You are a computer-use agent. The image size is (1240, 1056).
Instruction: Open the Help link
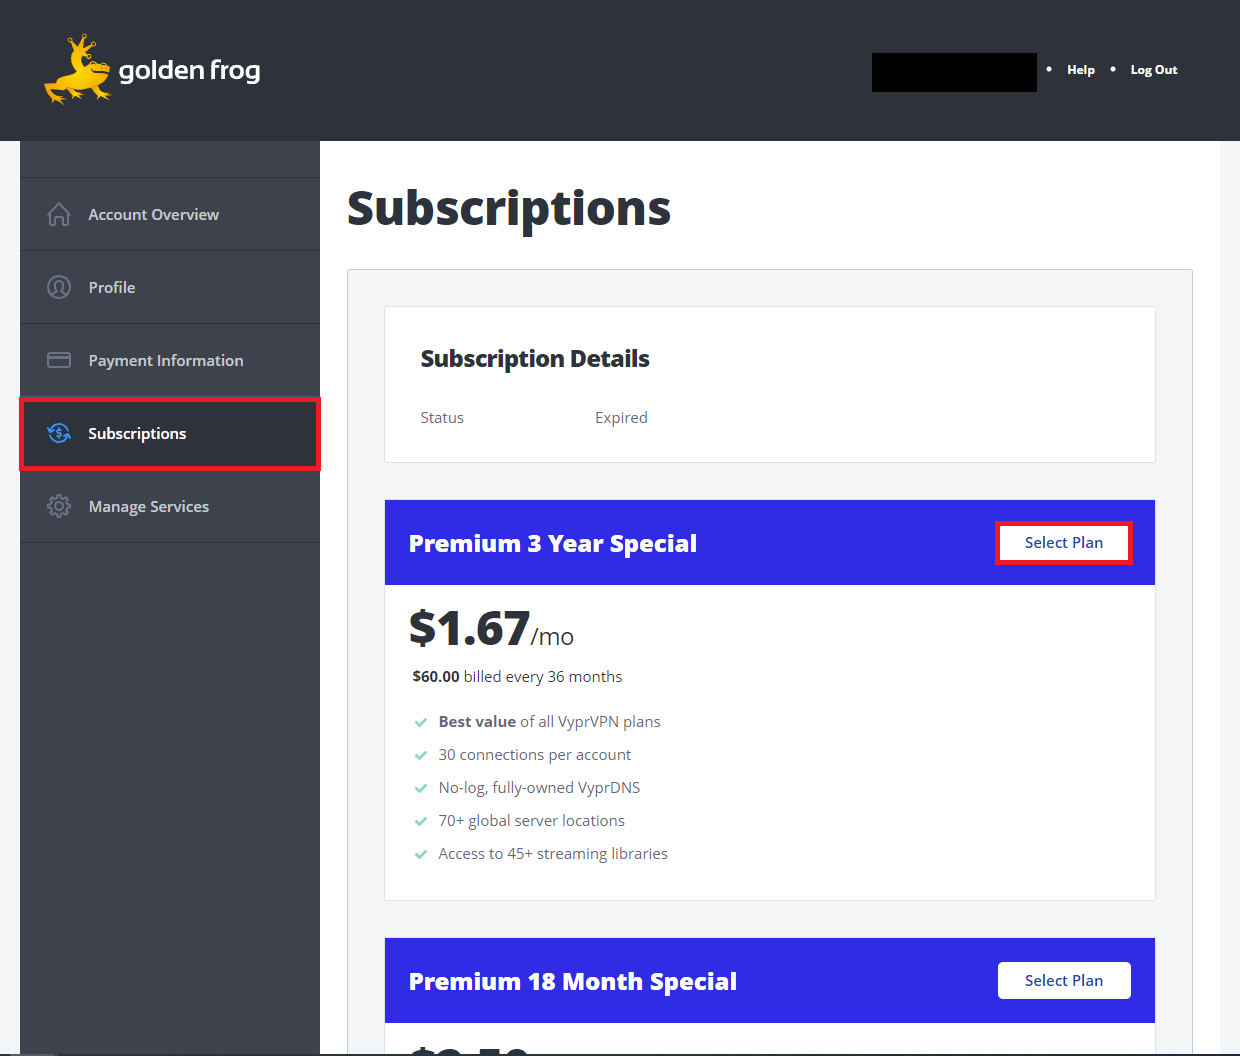[1081, 69]
